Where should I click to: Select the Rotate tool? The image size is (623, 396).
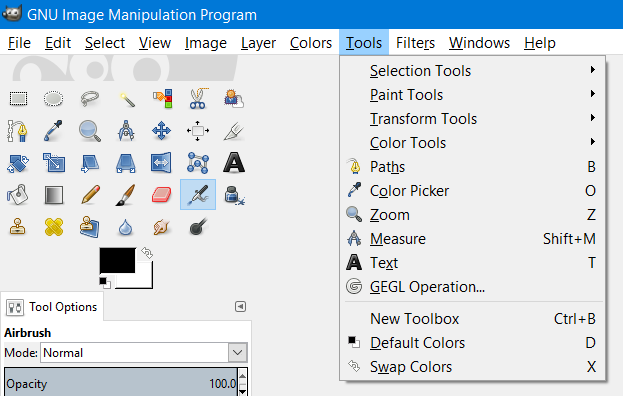[x=17, y=163]
